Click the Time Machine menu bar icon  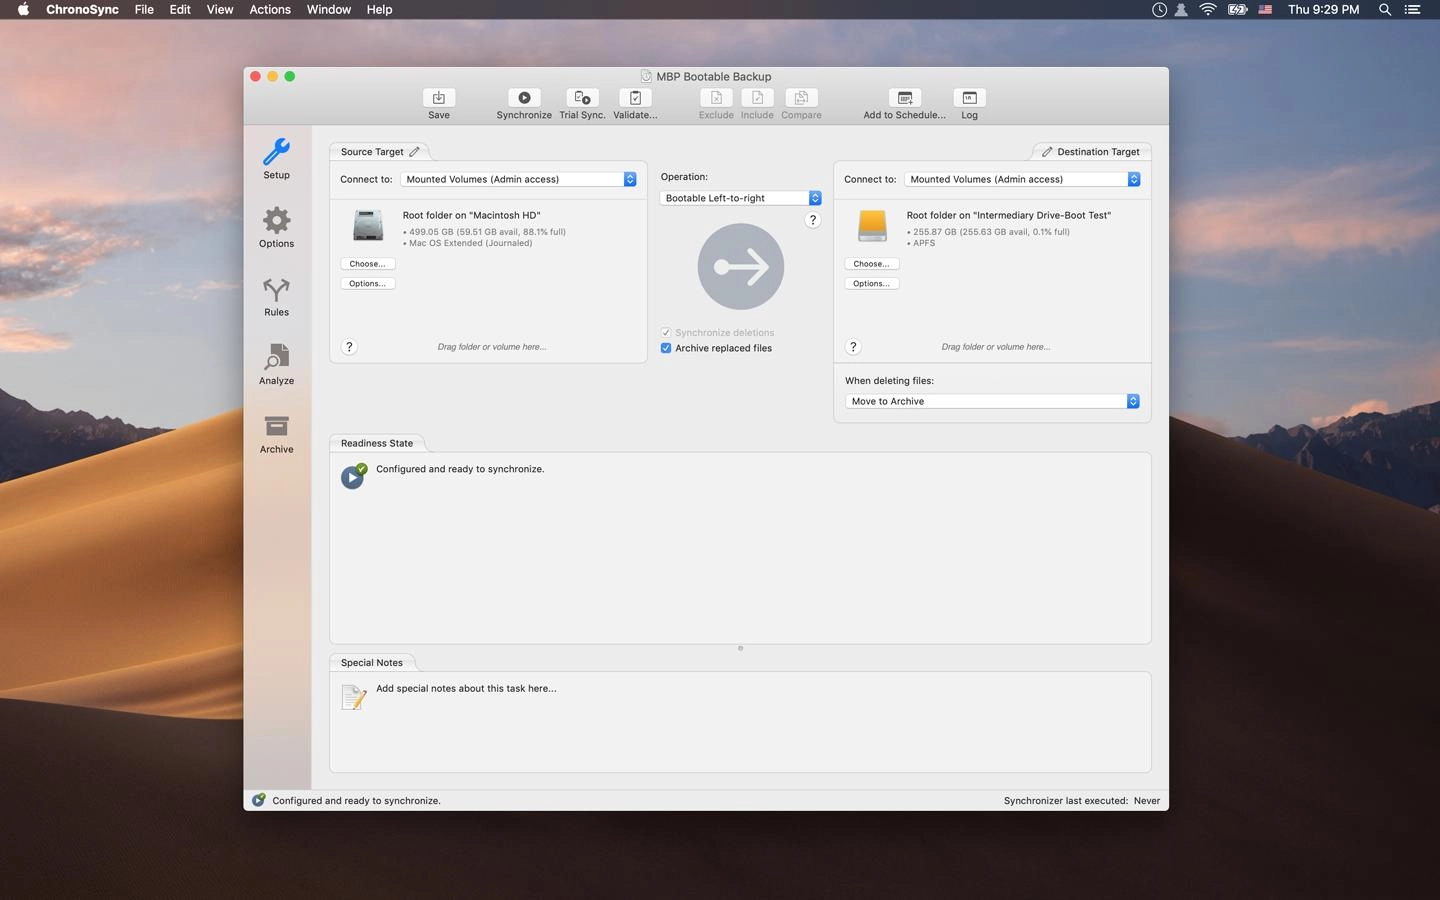point(1159,10)
